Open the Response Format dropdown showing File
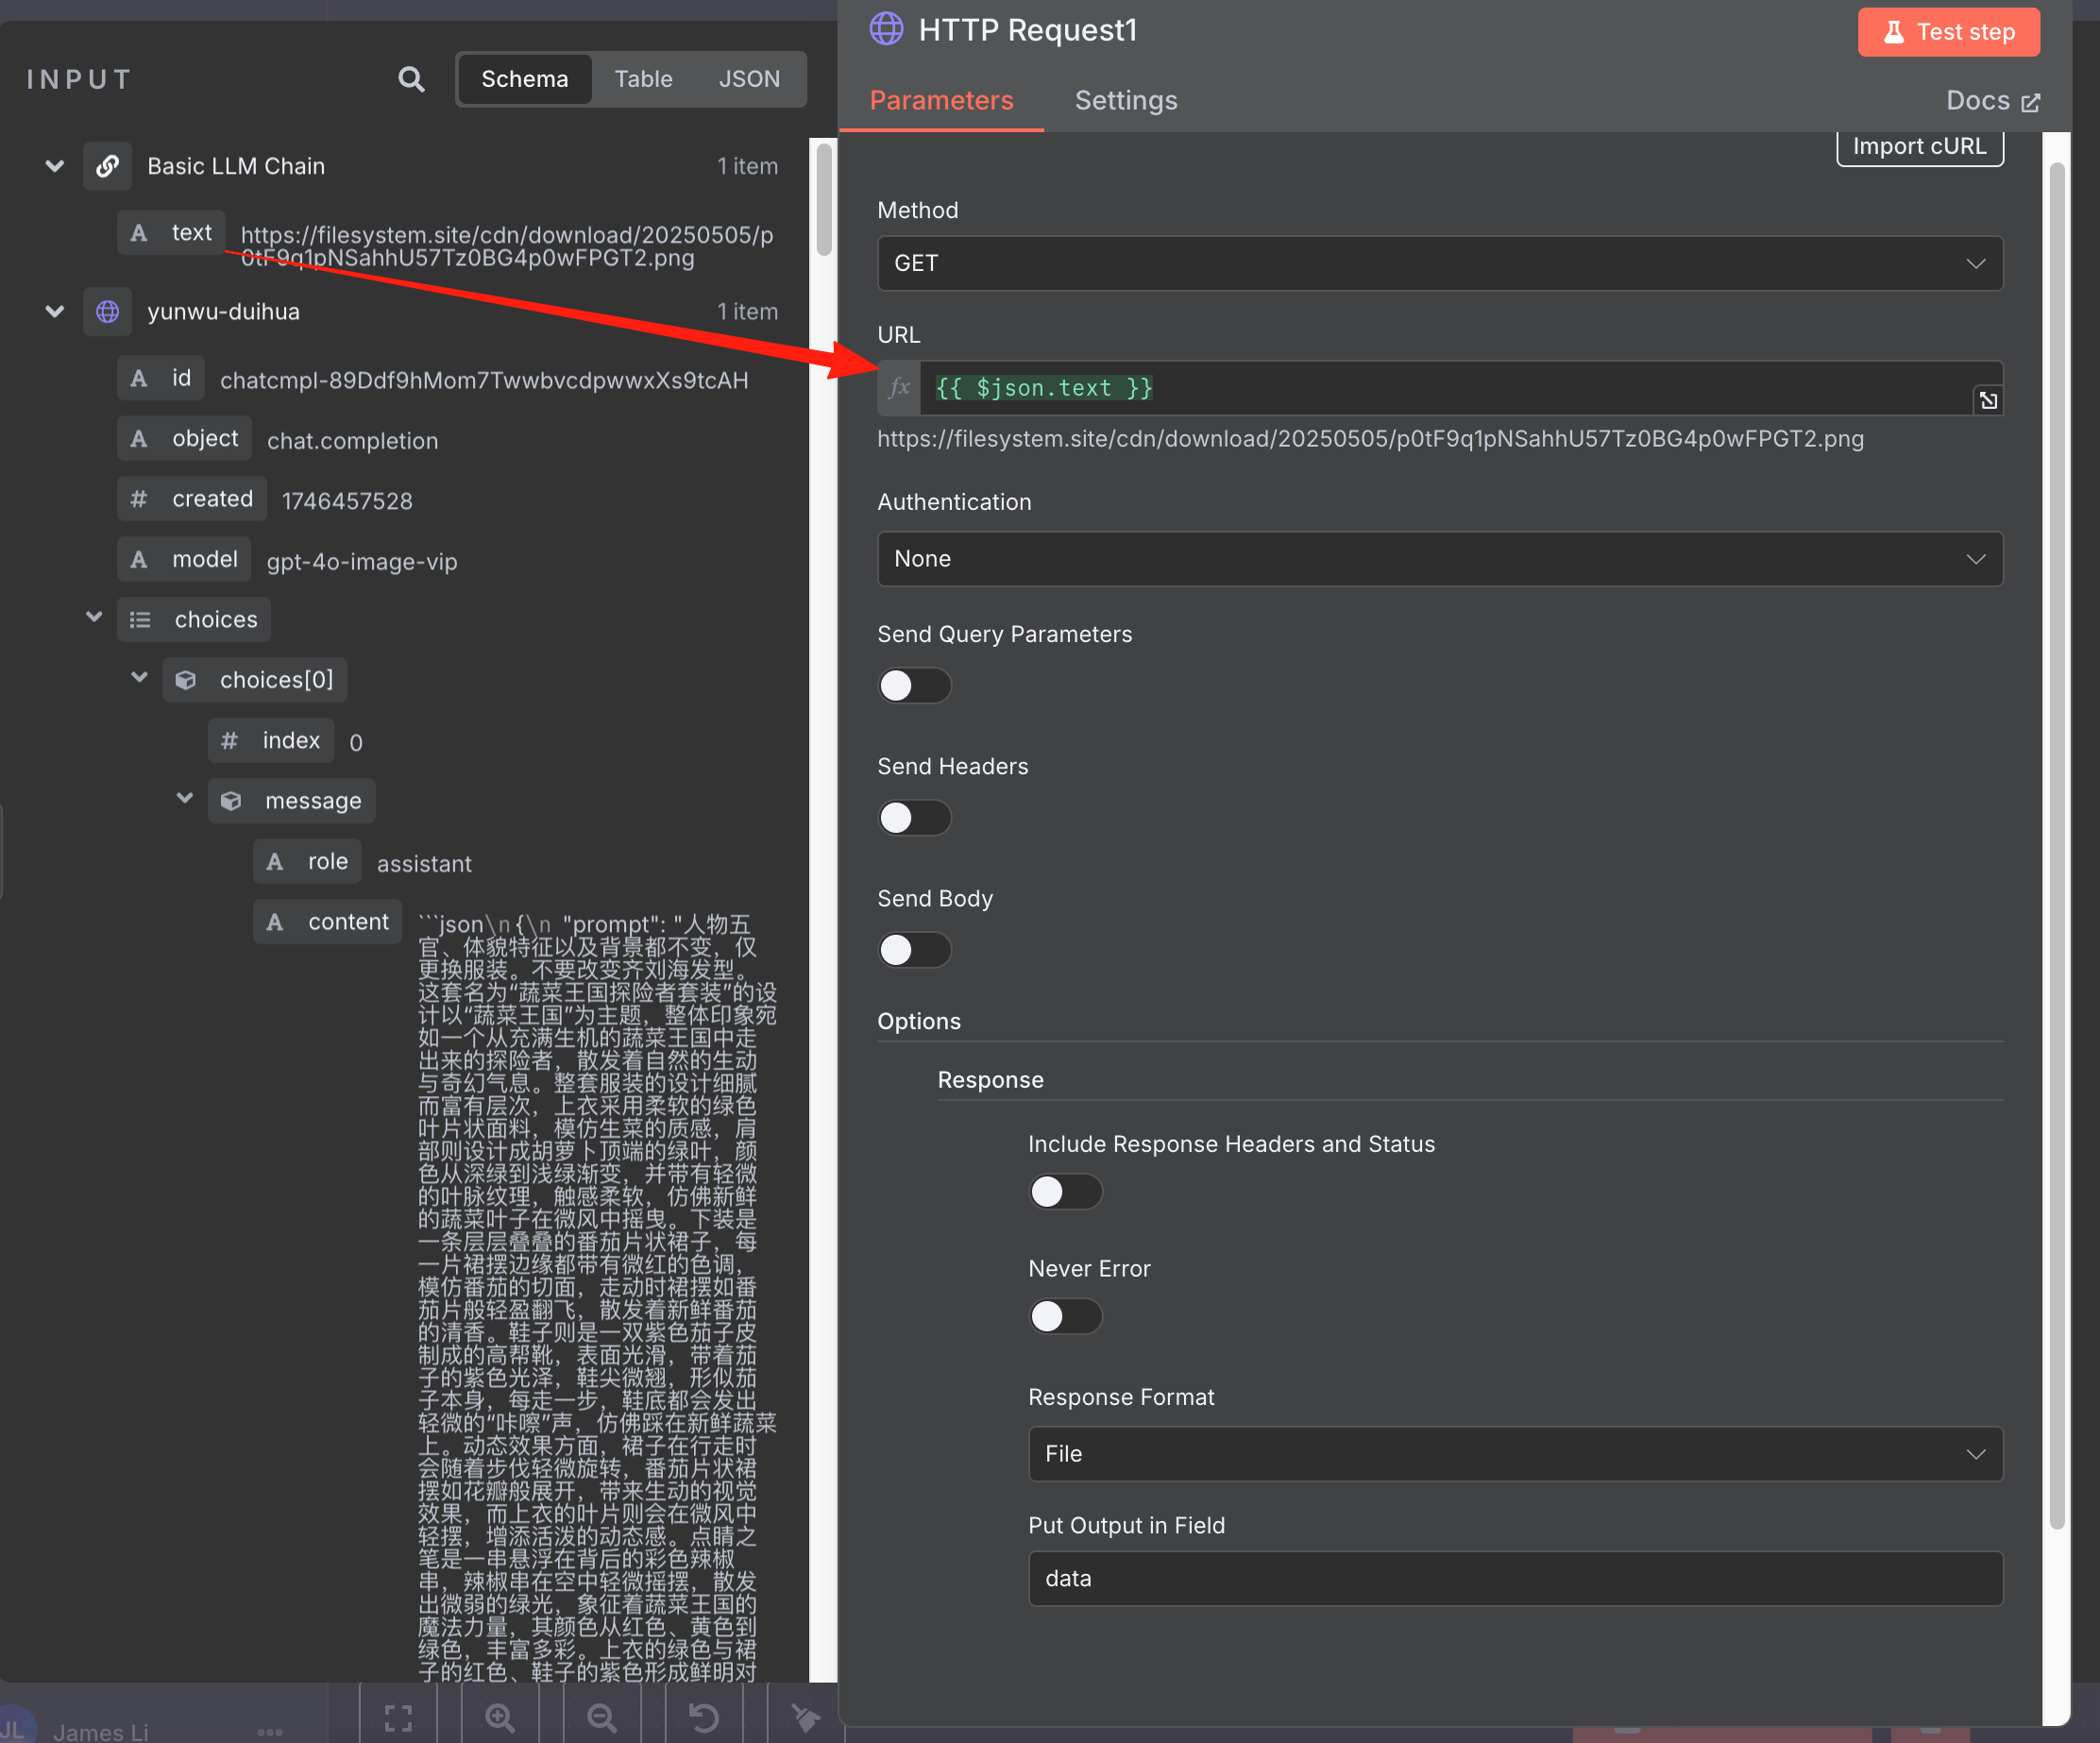The image size is (2100, 1743). click(x=1515, y=1454)
